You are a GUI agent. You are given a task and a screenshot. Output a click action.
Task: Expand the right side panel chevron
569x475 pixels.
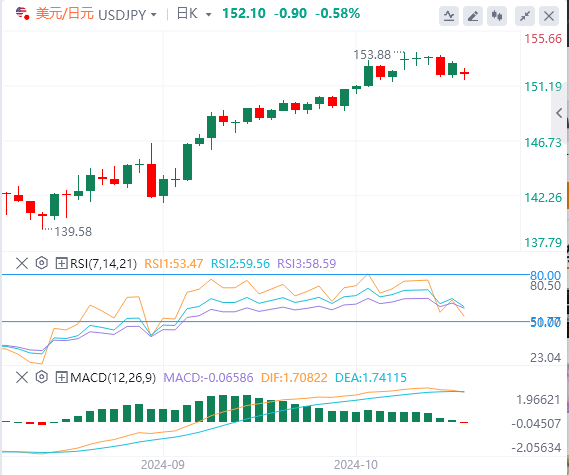pos(559,113)
